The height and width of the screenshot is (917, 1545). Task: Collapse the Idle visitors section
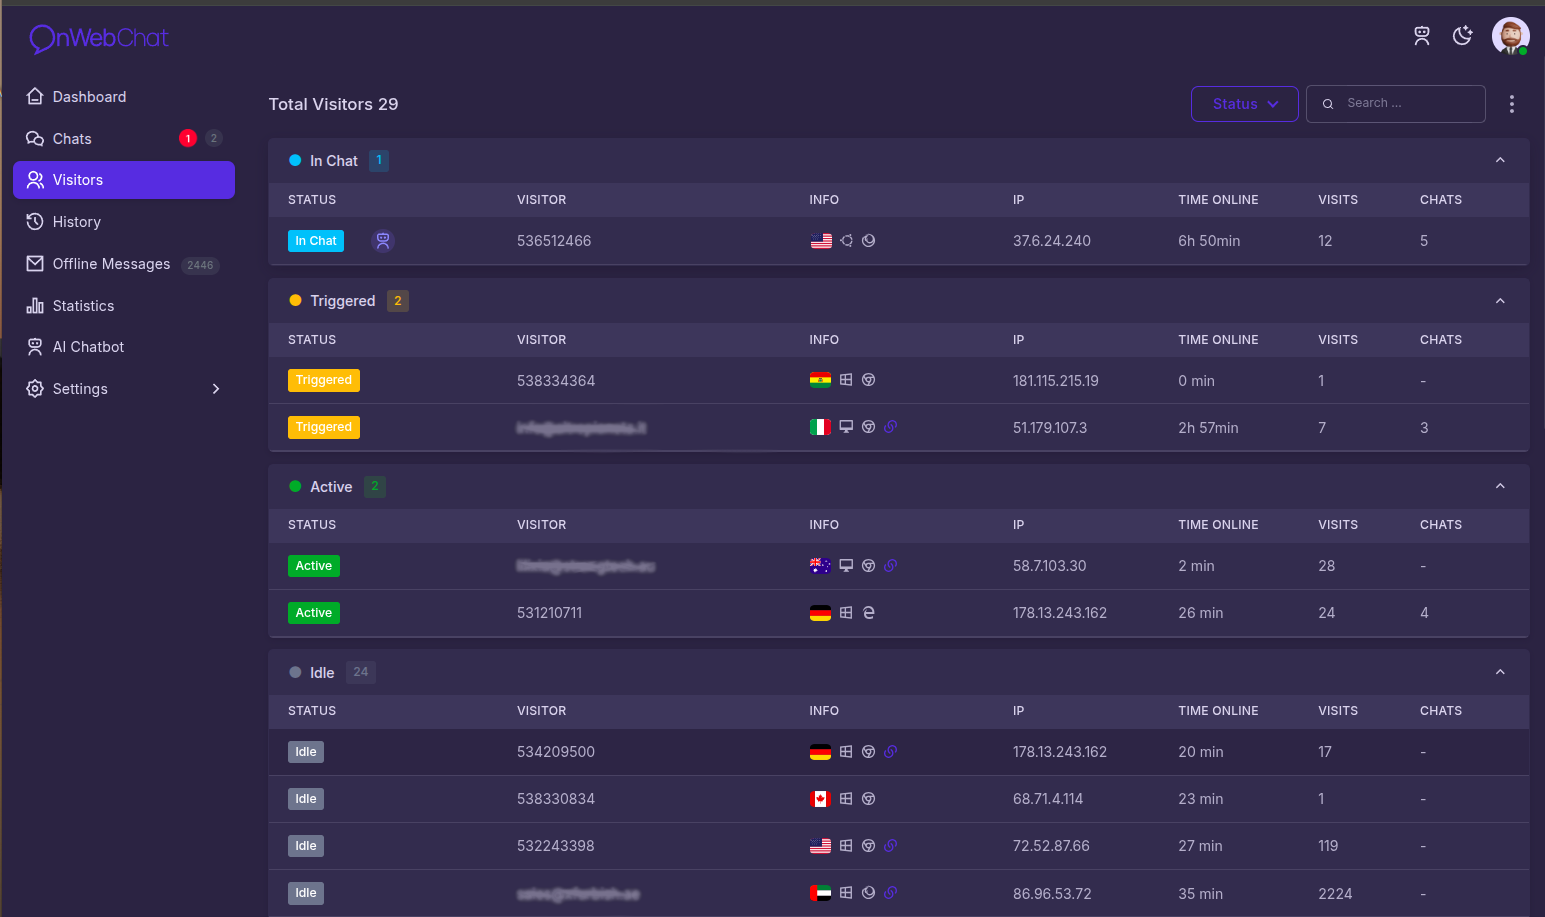pyautogui.click(x=1499, y=673)
